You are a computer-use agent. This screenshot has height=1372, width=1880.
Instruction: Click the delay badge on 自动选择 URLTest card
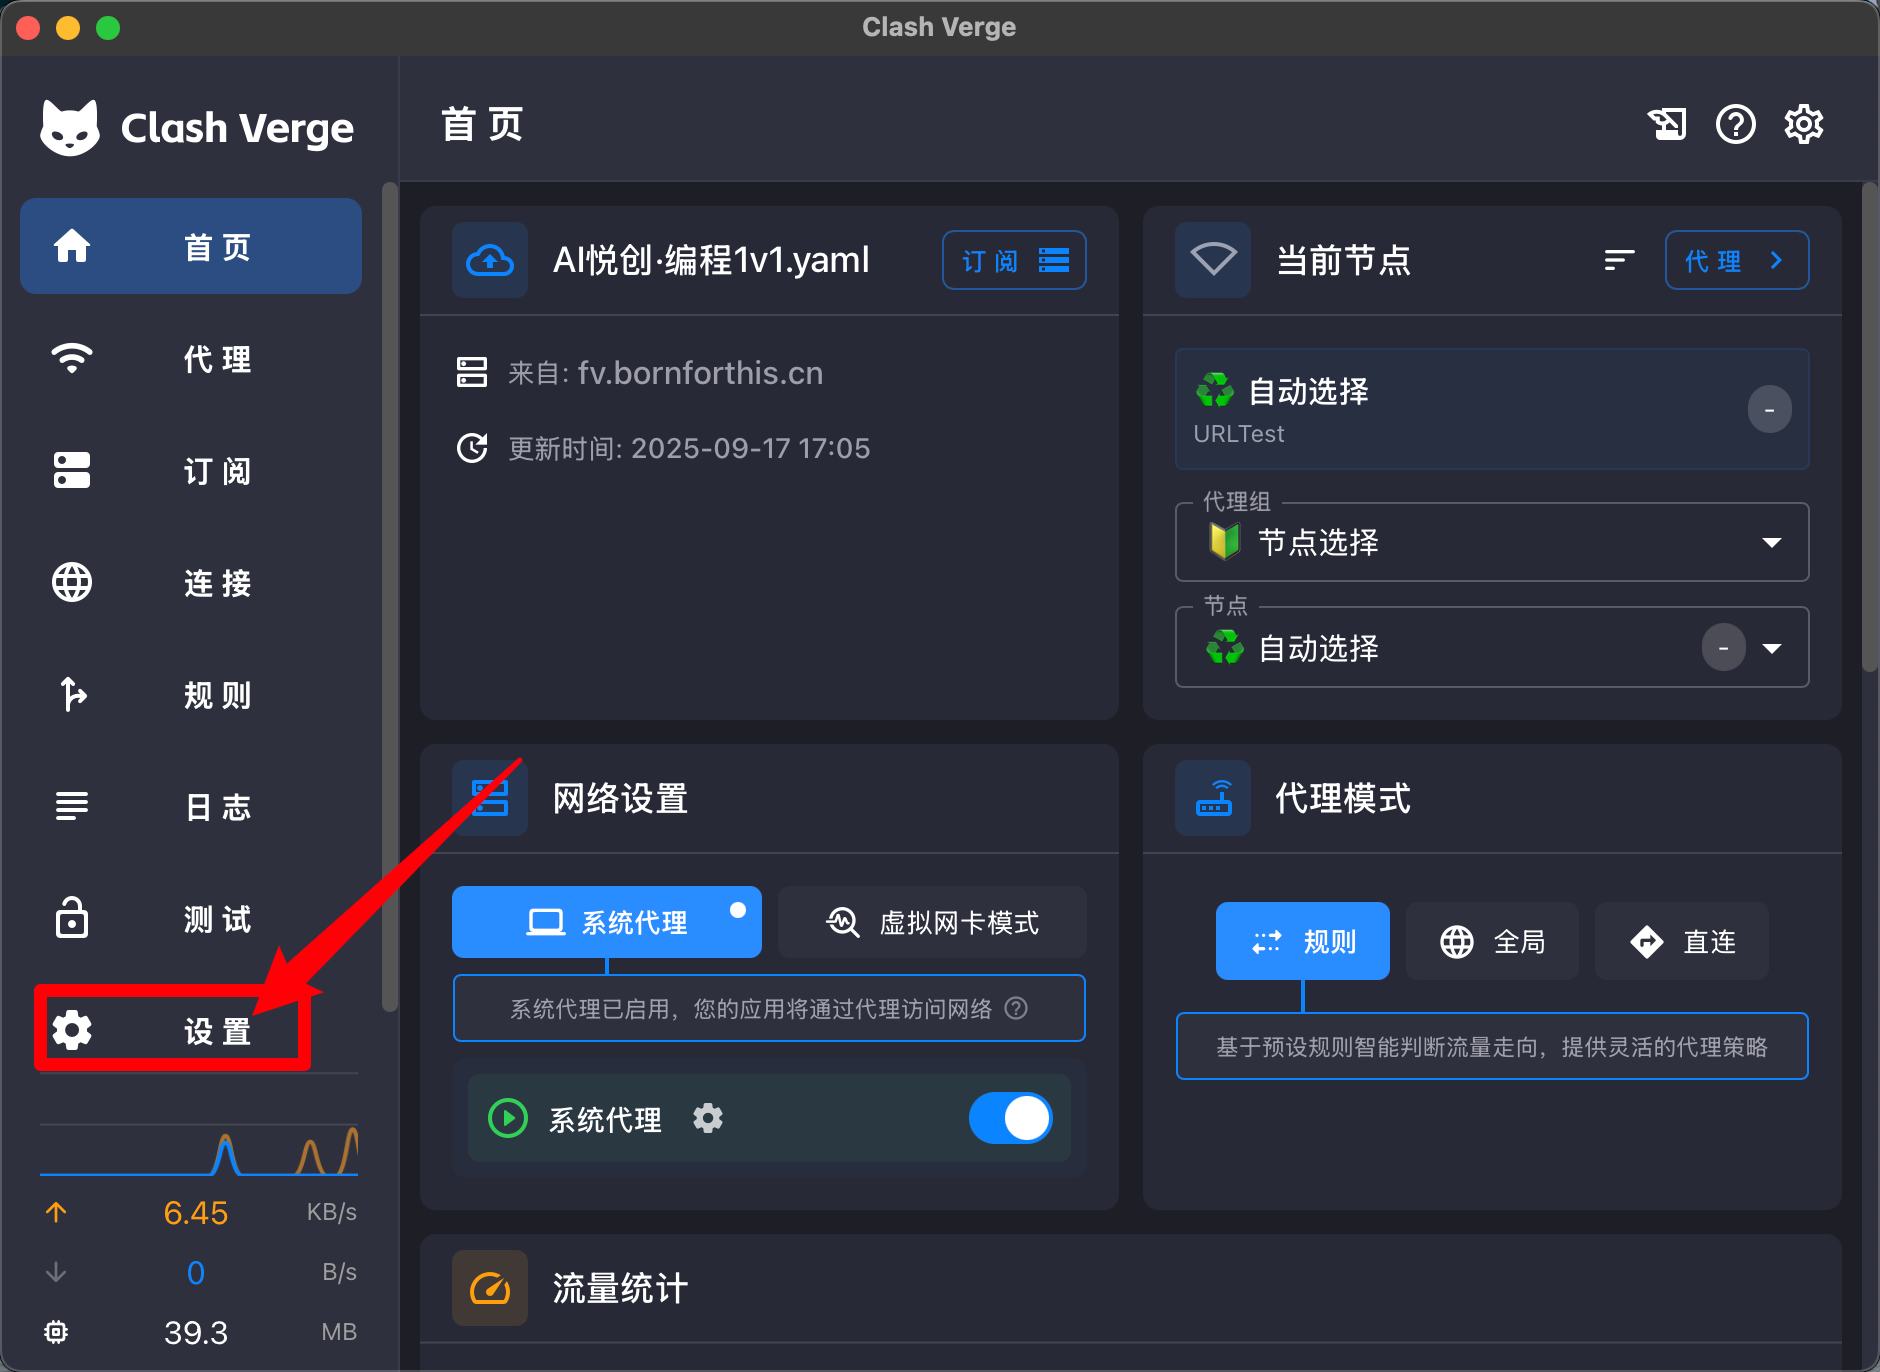click(1769, 410)
